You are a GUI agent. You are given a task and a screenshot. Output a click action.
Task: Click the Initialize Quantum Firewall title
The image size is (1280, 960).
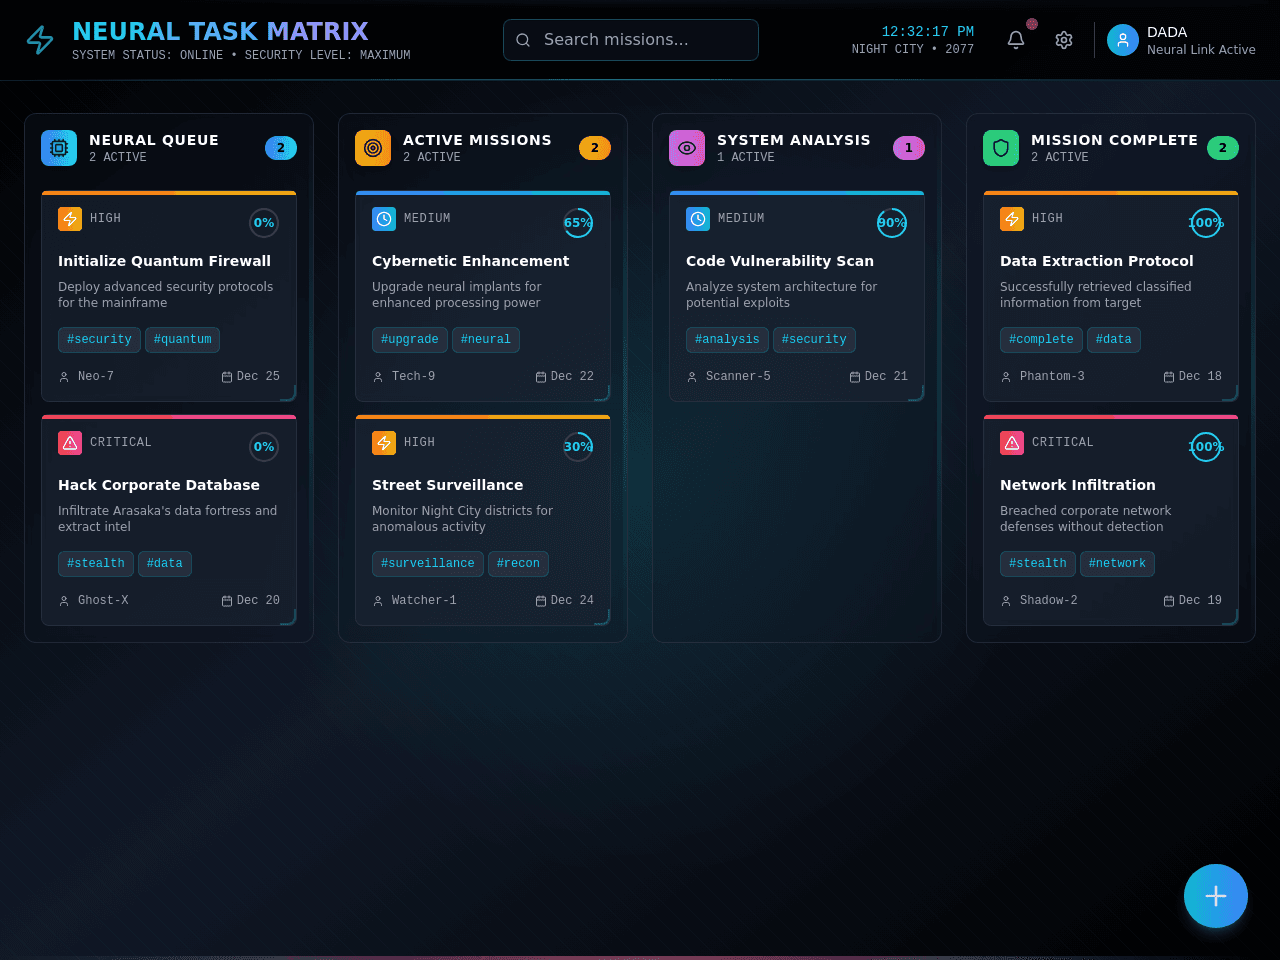(164, 261)
